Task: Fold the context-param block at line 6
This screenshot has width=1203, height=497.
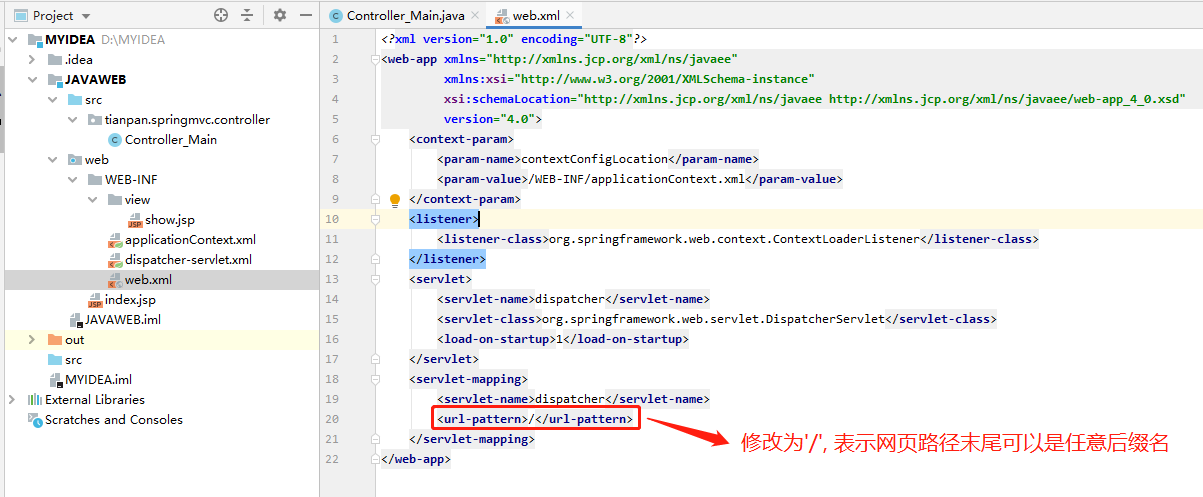Action: pyautogui.click(x=375, y=139)
